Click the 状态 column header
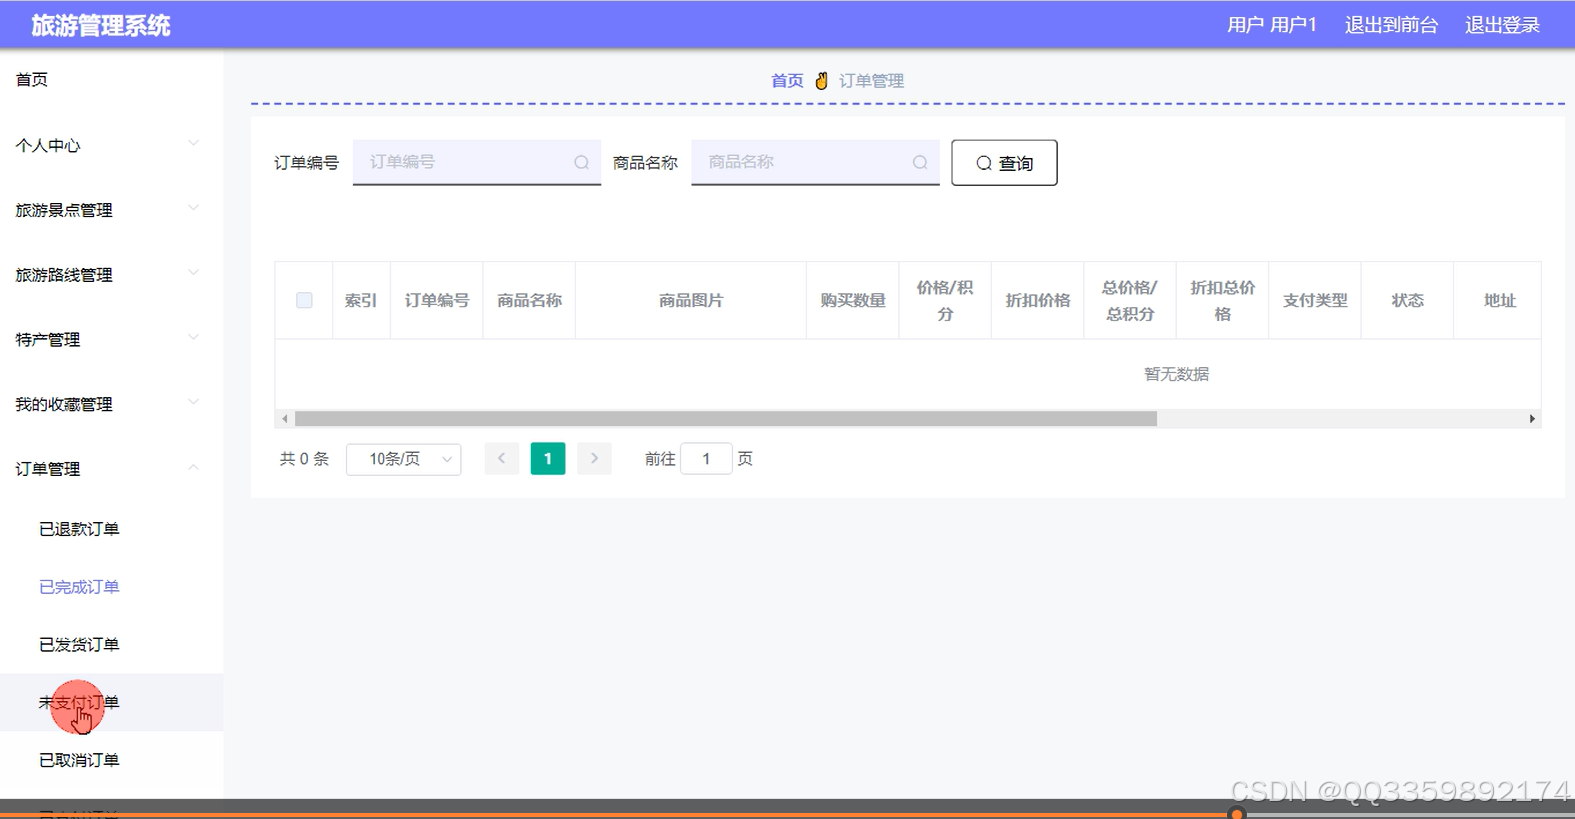The image size is (1575, 819). 1407,300
